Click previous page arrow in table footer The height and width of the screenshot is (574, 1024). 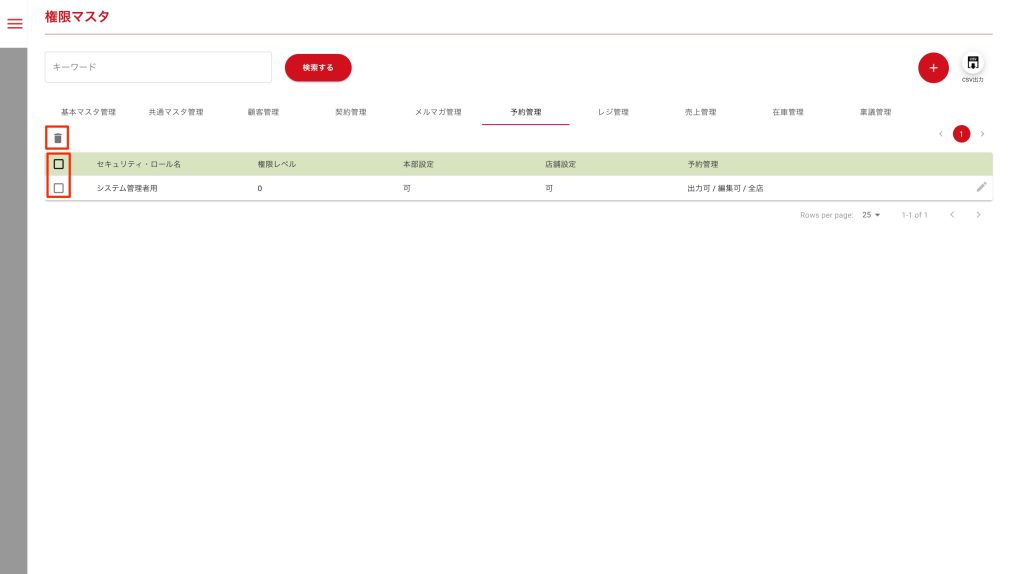point(952,215)
